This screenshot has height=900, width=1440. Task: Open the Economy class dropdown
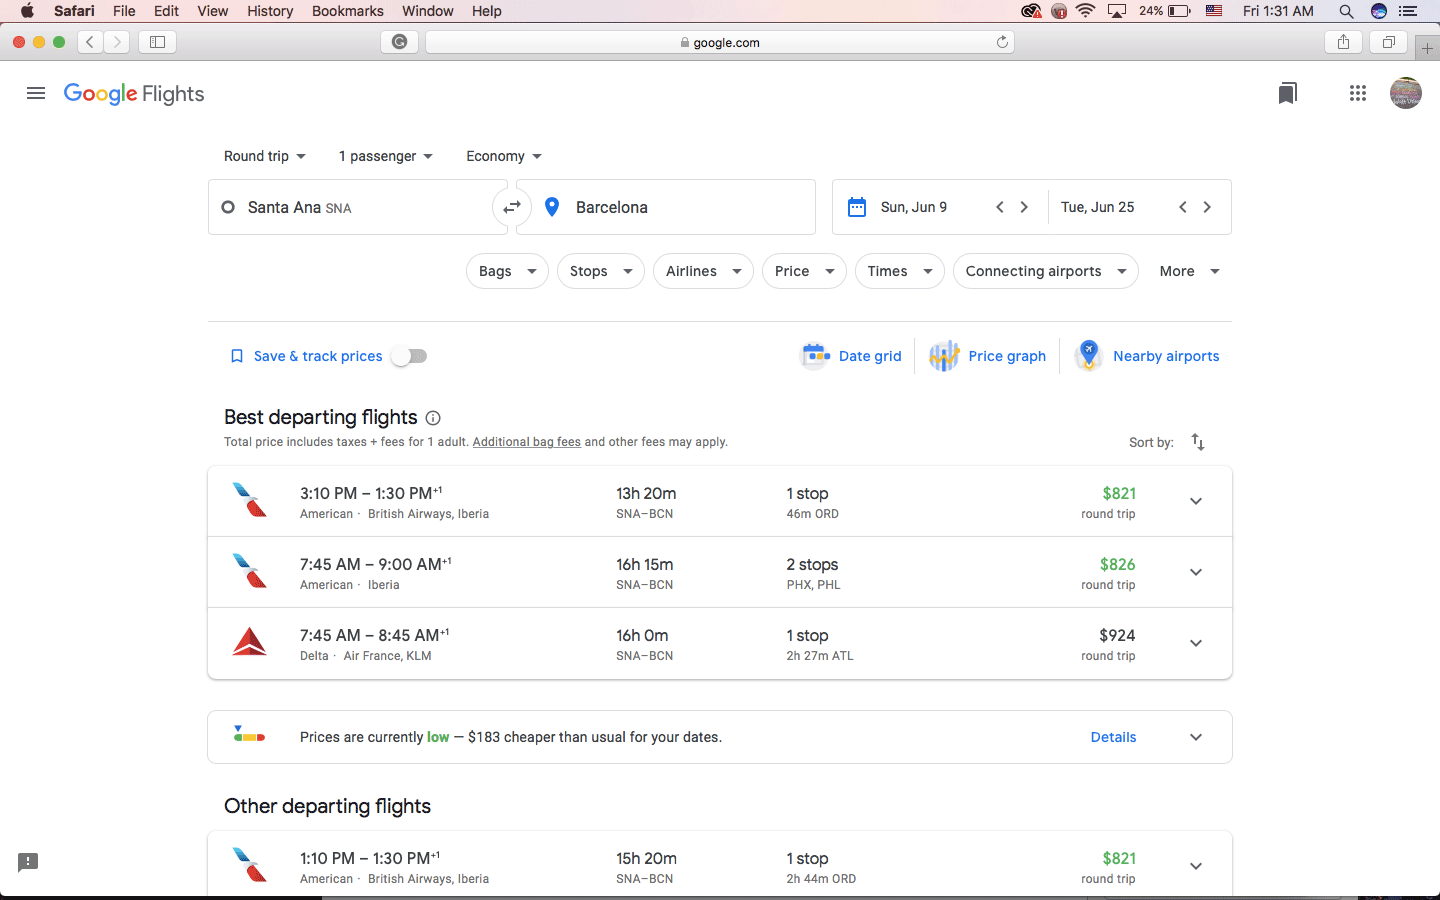click(x=504, y=156)
